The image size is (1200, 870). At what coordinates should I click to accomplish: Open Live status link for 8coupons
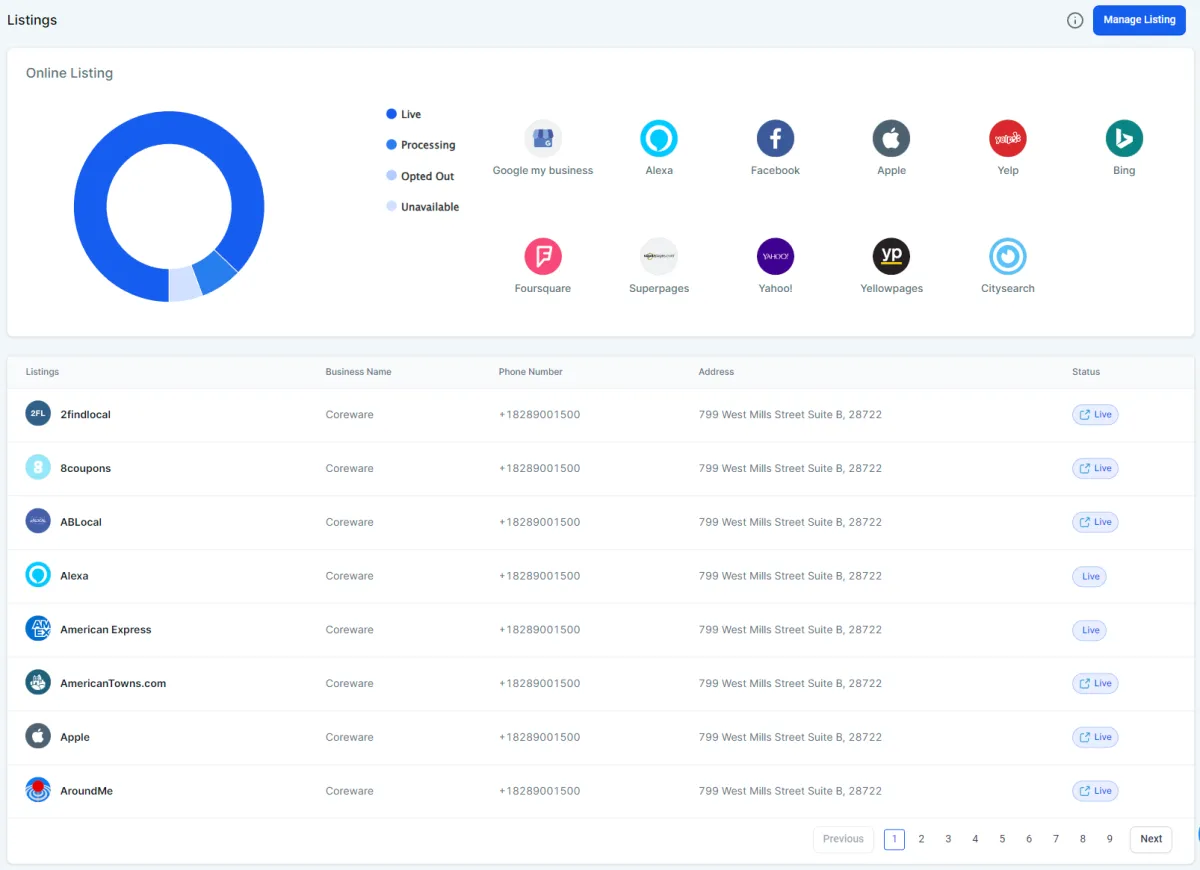[1095, 468]
